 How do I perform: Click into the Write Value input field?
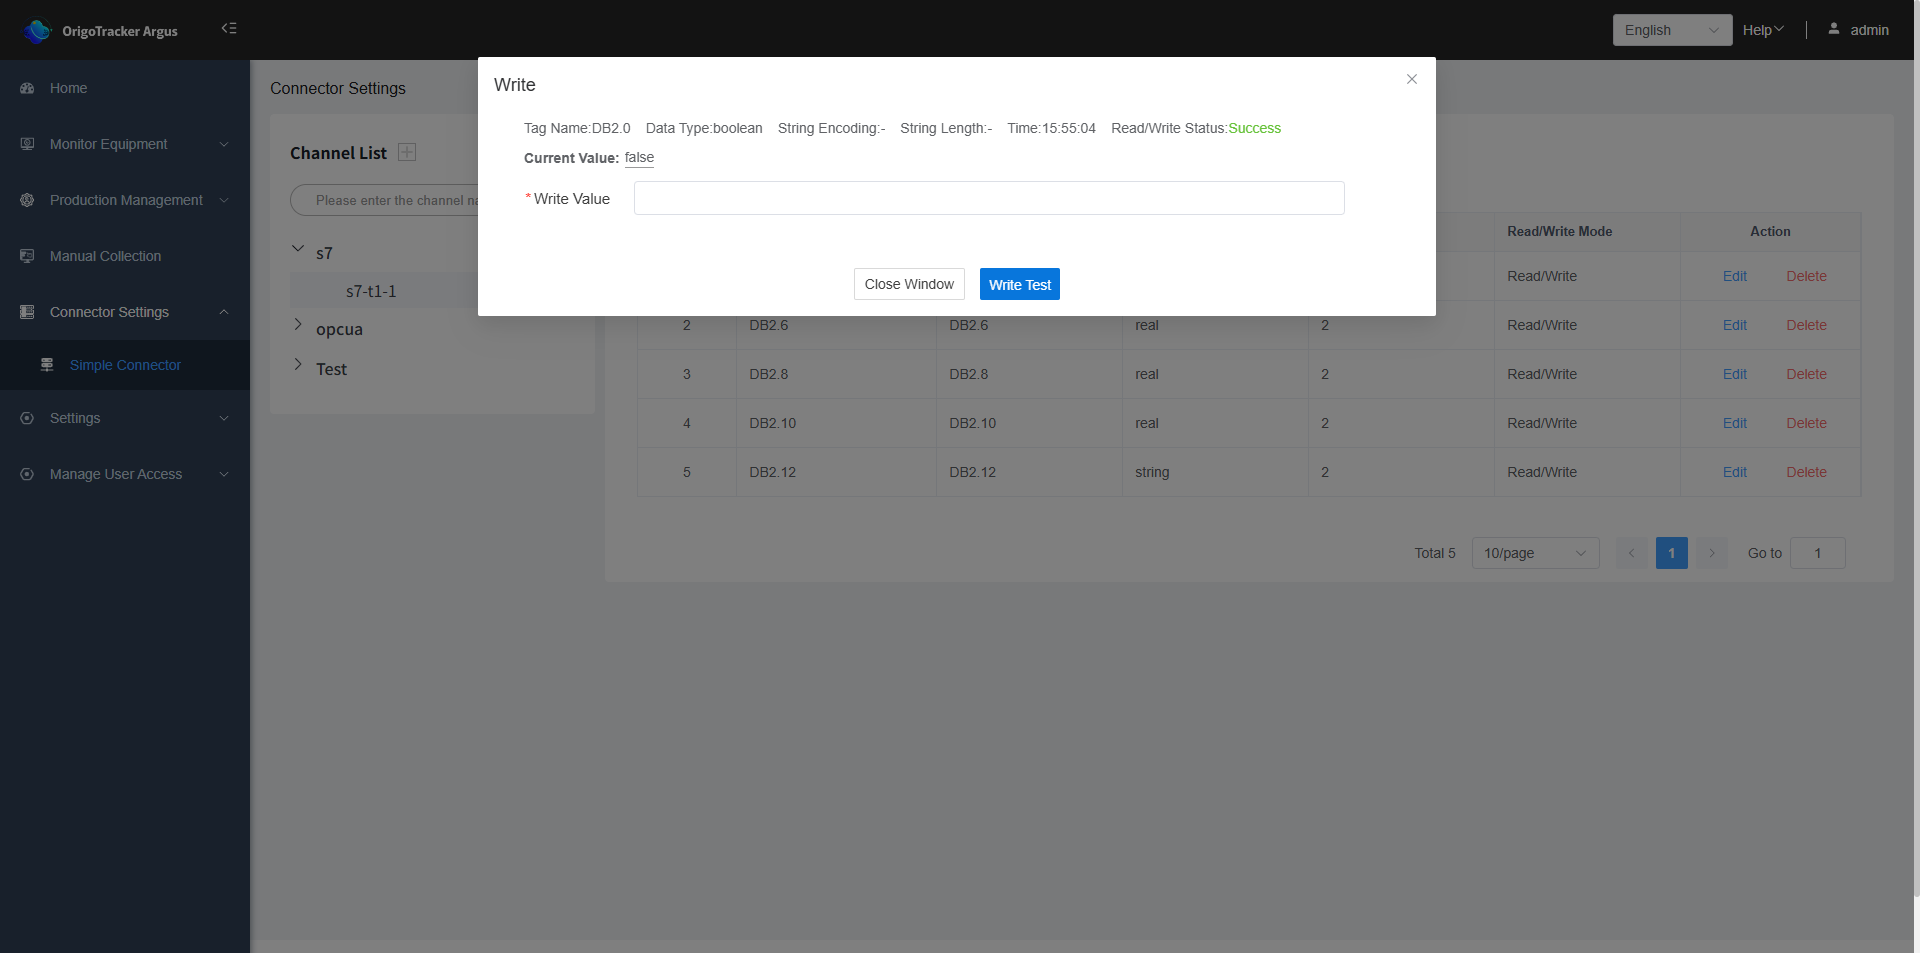pyautogui.click(x=988, y=199)
